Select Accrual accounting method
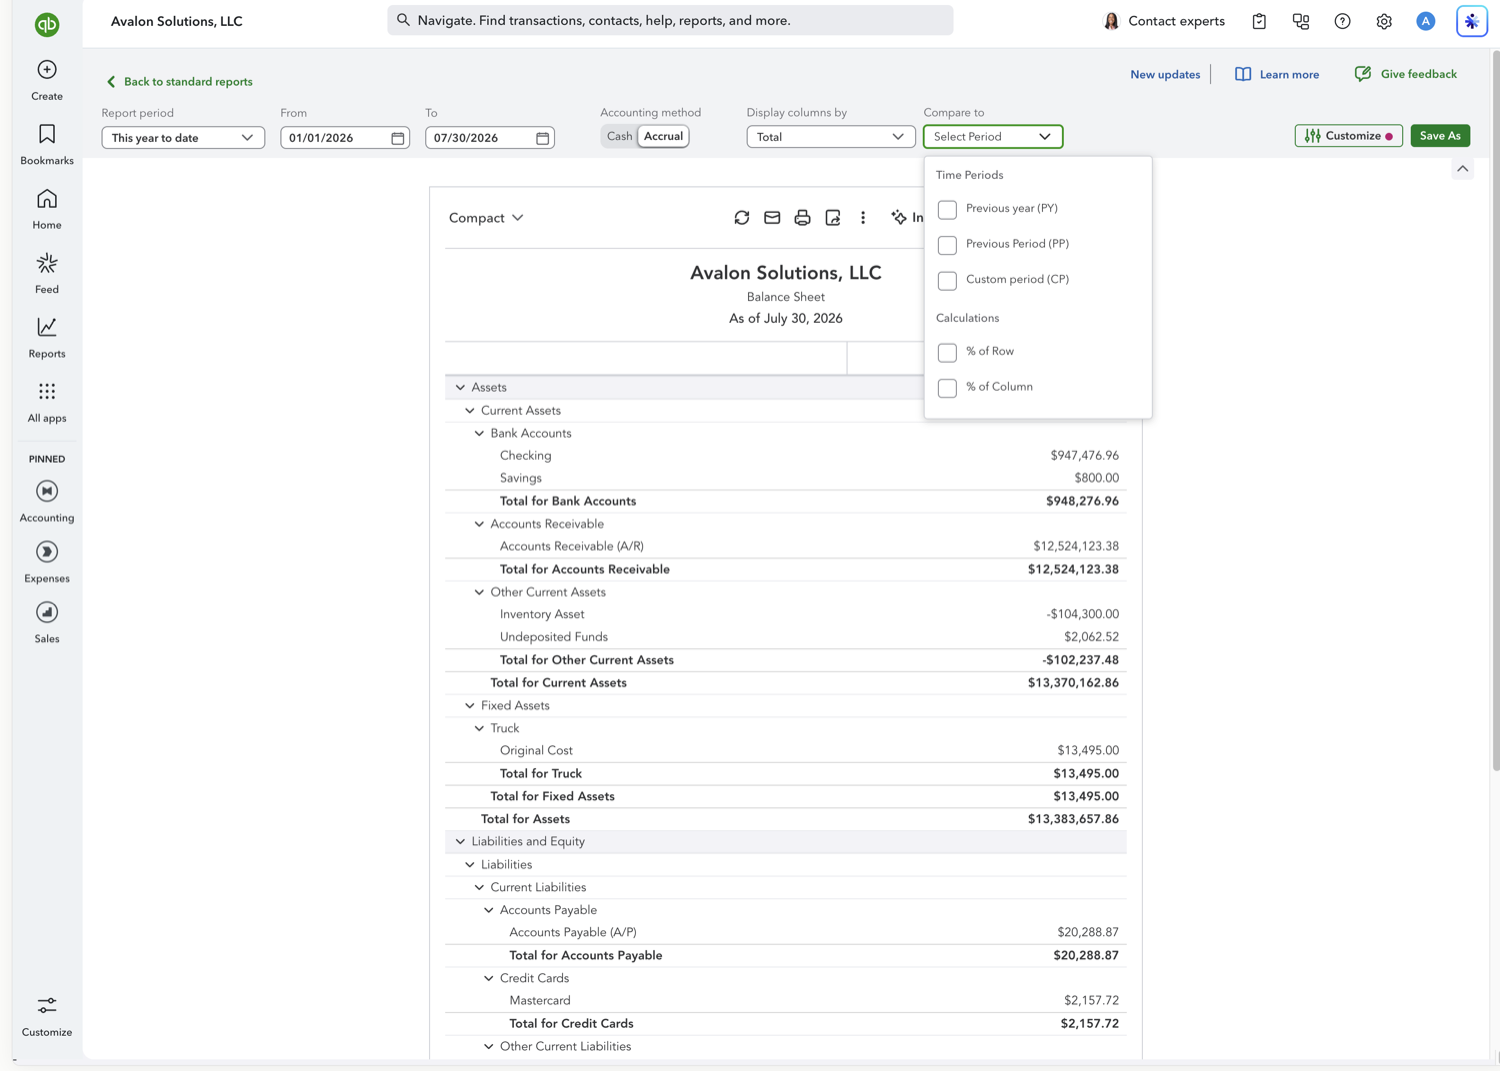Screen dimensions: 1500x1071 click(x=663, y=136)
